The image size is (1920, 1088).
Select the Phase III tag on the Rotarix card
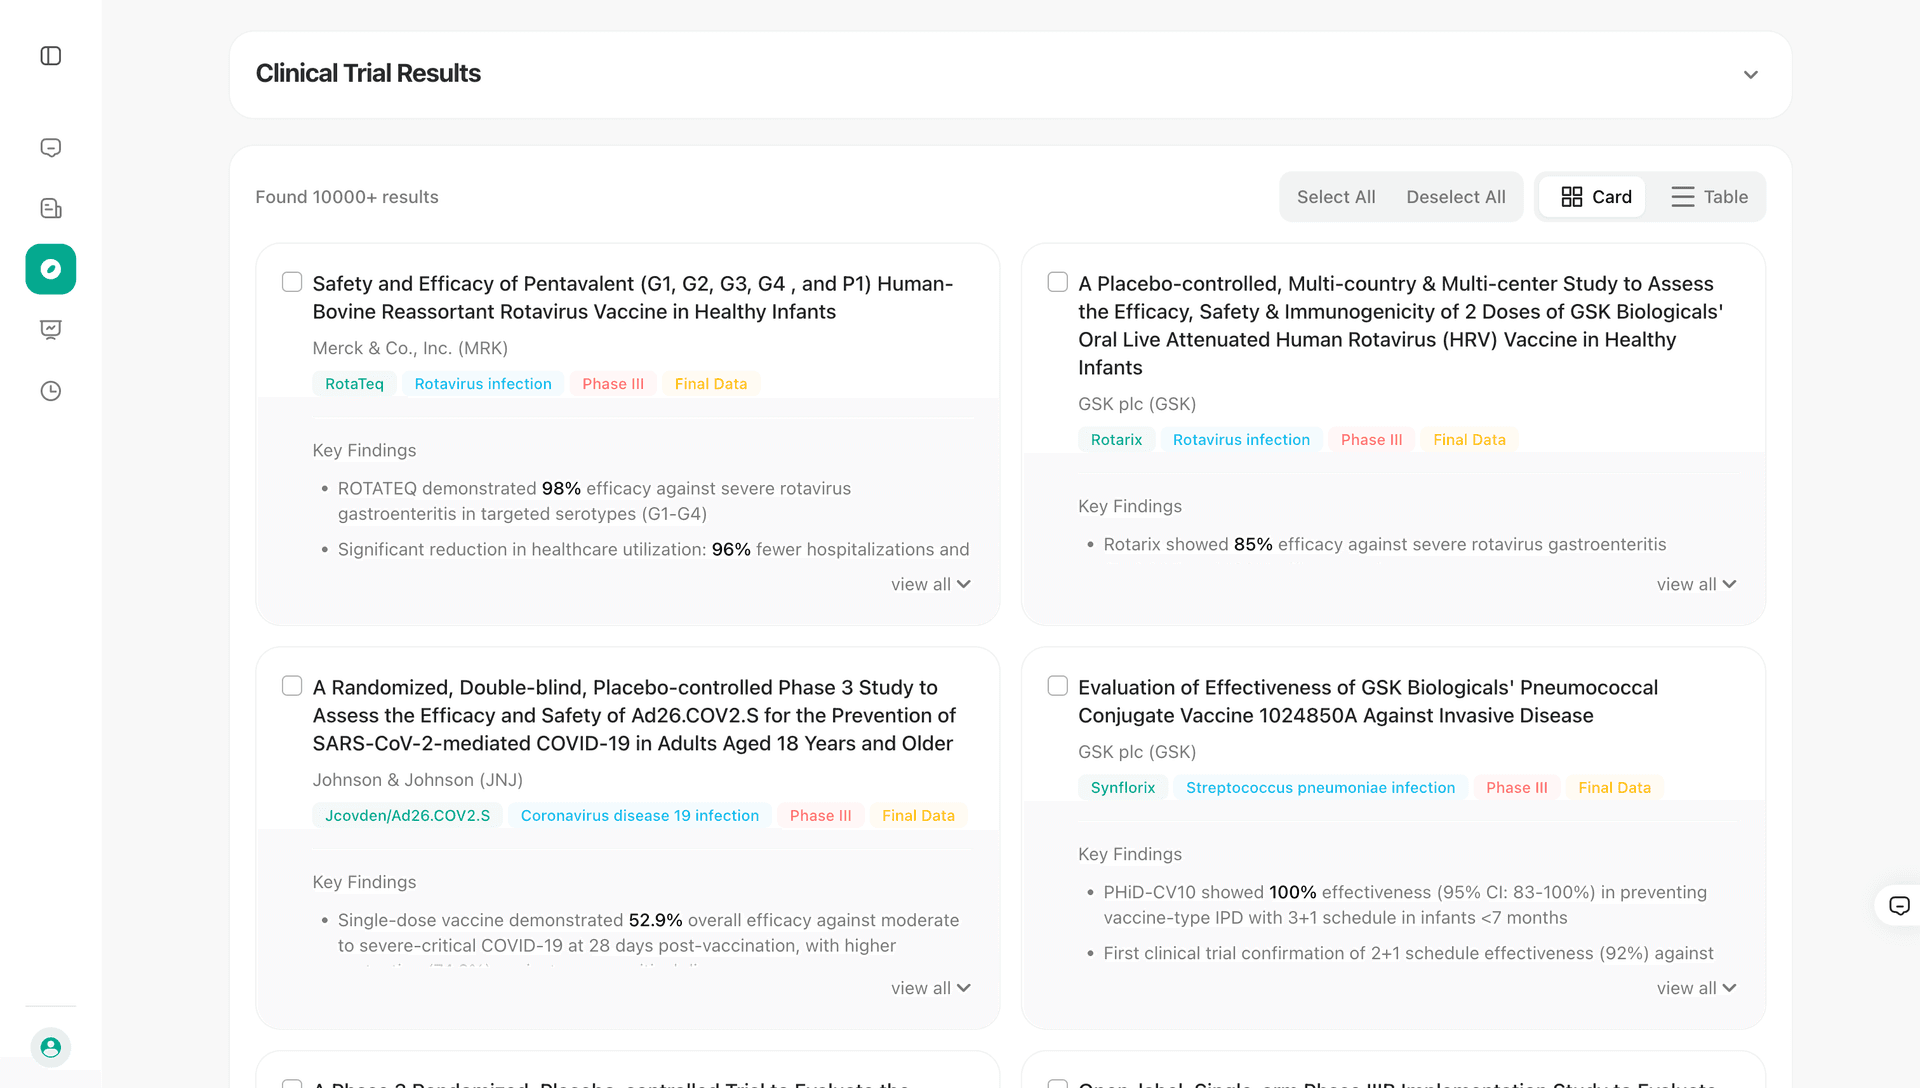pyautogui.click(x=1371, y=439)
